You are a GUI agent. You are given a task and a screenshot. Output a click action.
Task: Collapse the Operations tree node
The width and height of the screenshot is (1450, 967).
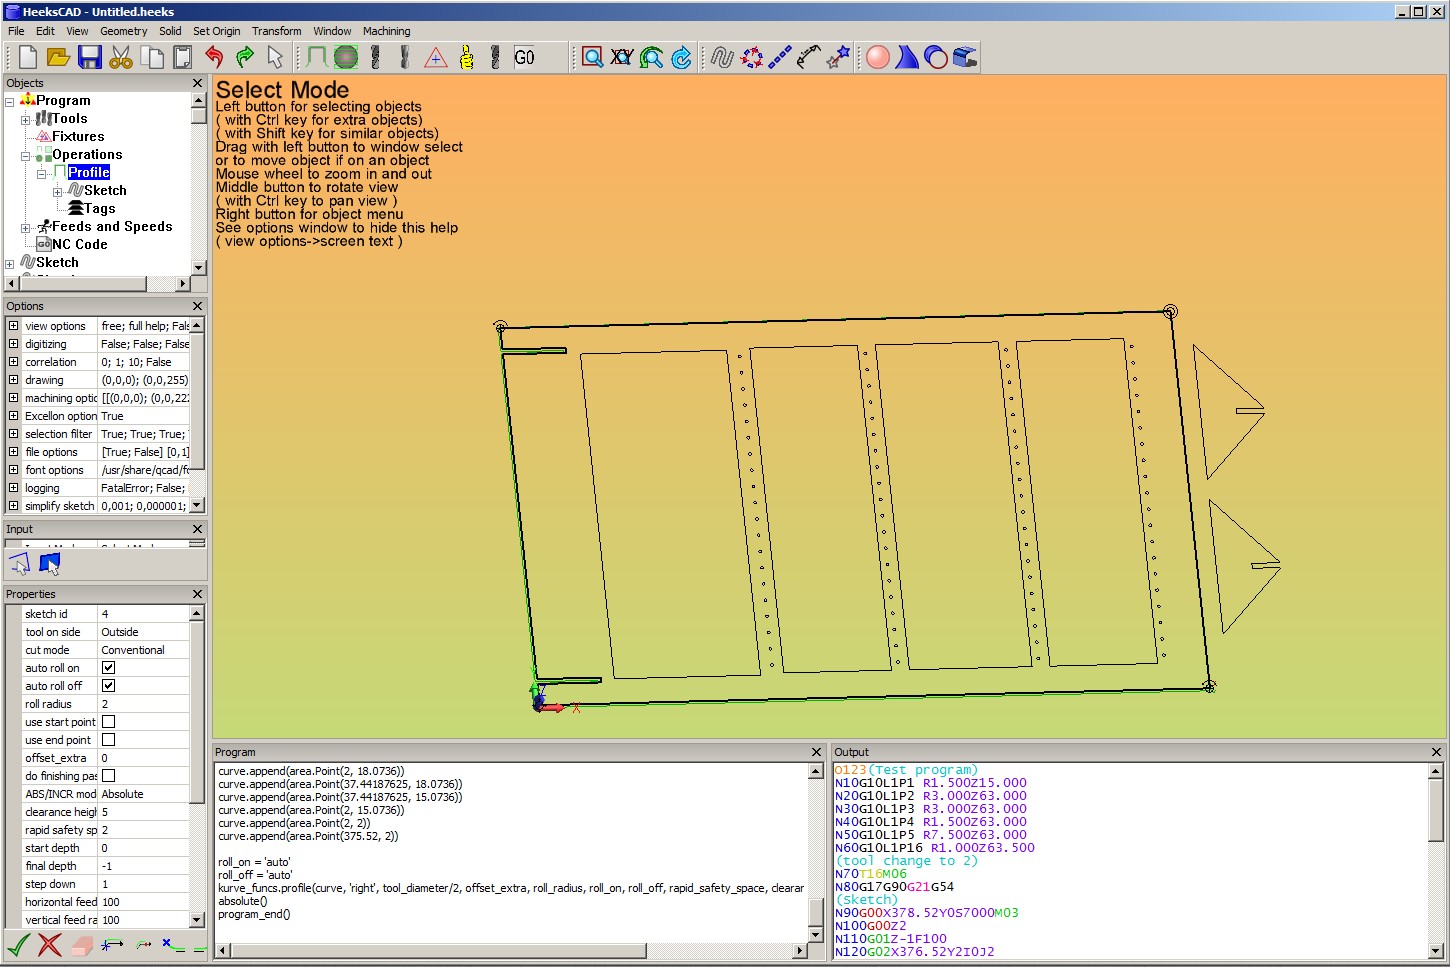(x=26, y=155)
